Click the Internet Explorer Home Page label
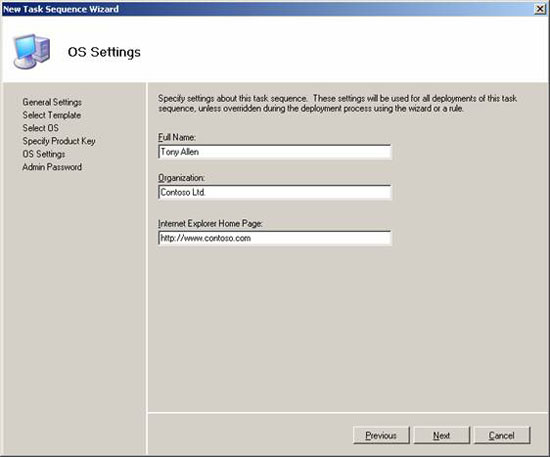 coord(210,223)
